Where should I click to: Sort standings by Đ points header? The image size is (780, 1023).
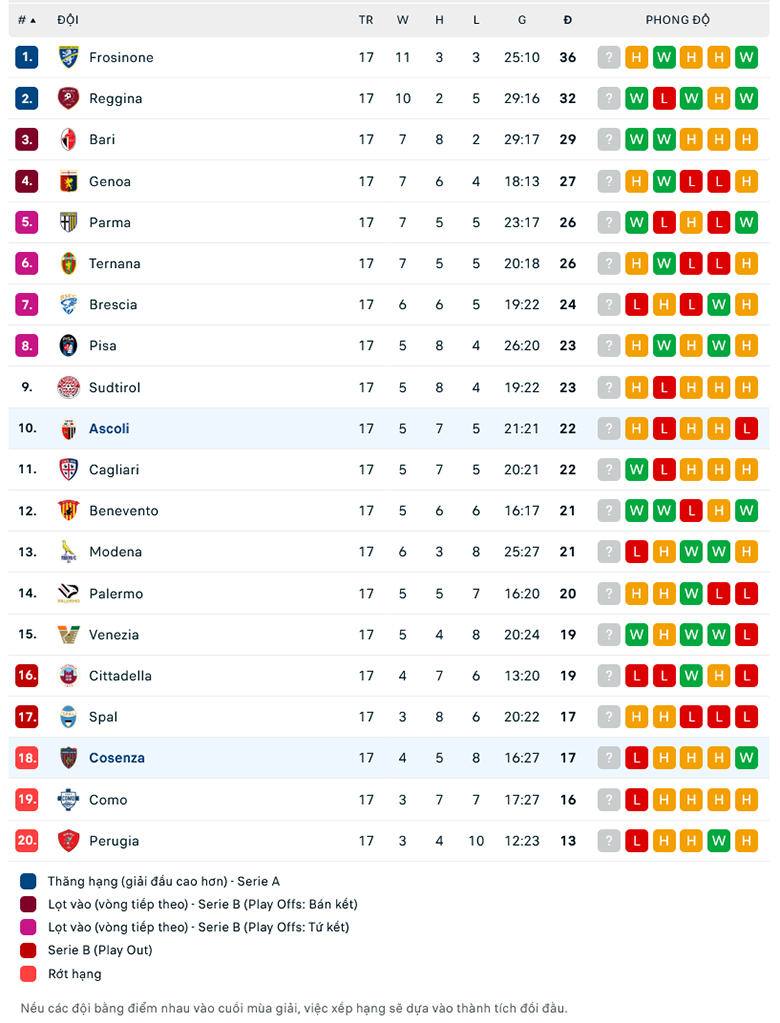(567, 20)
